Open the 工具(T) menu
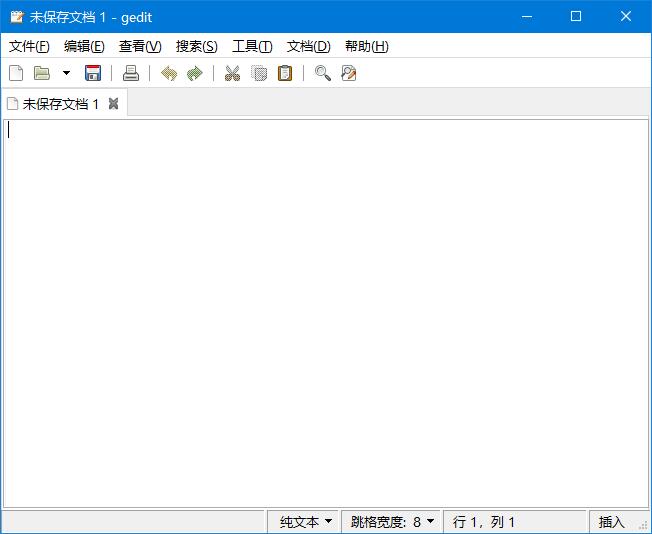 click(x=252, y=46)
